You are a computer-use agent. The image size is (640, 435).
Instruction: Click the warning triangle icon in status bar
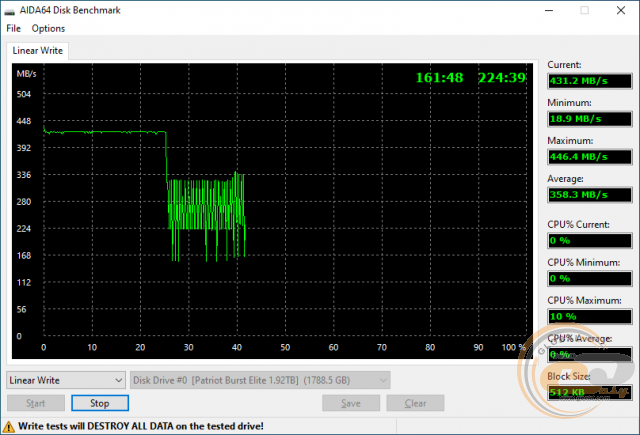click(x=8, y=427)
